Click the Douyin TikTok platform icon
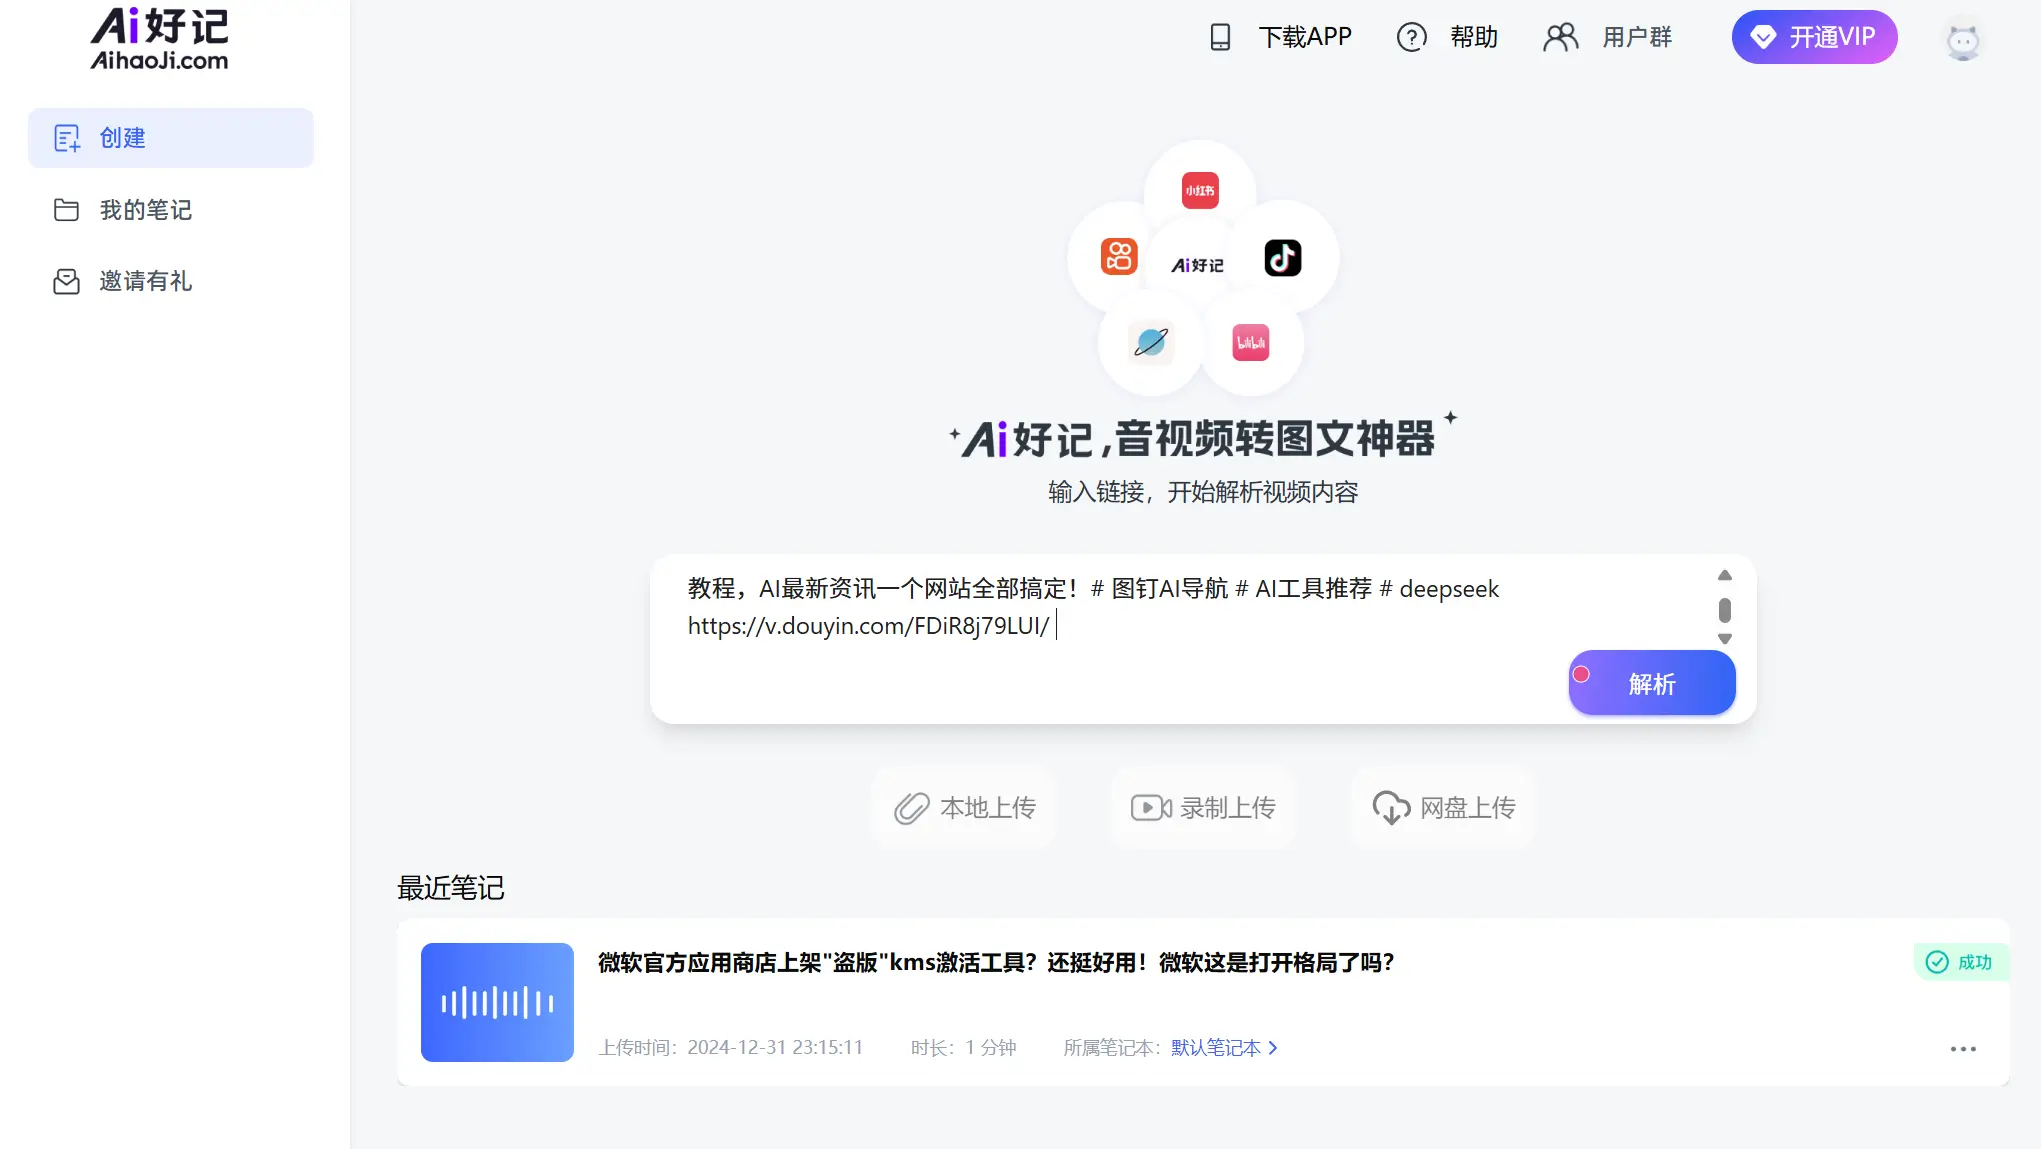 (1282, 258)
